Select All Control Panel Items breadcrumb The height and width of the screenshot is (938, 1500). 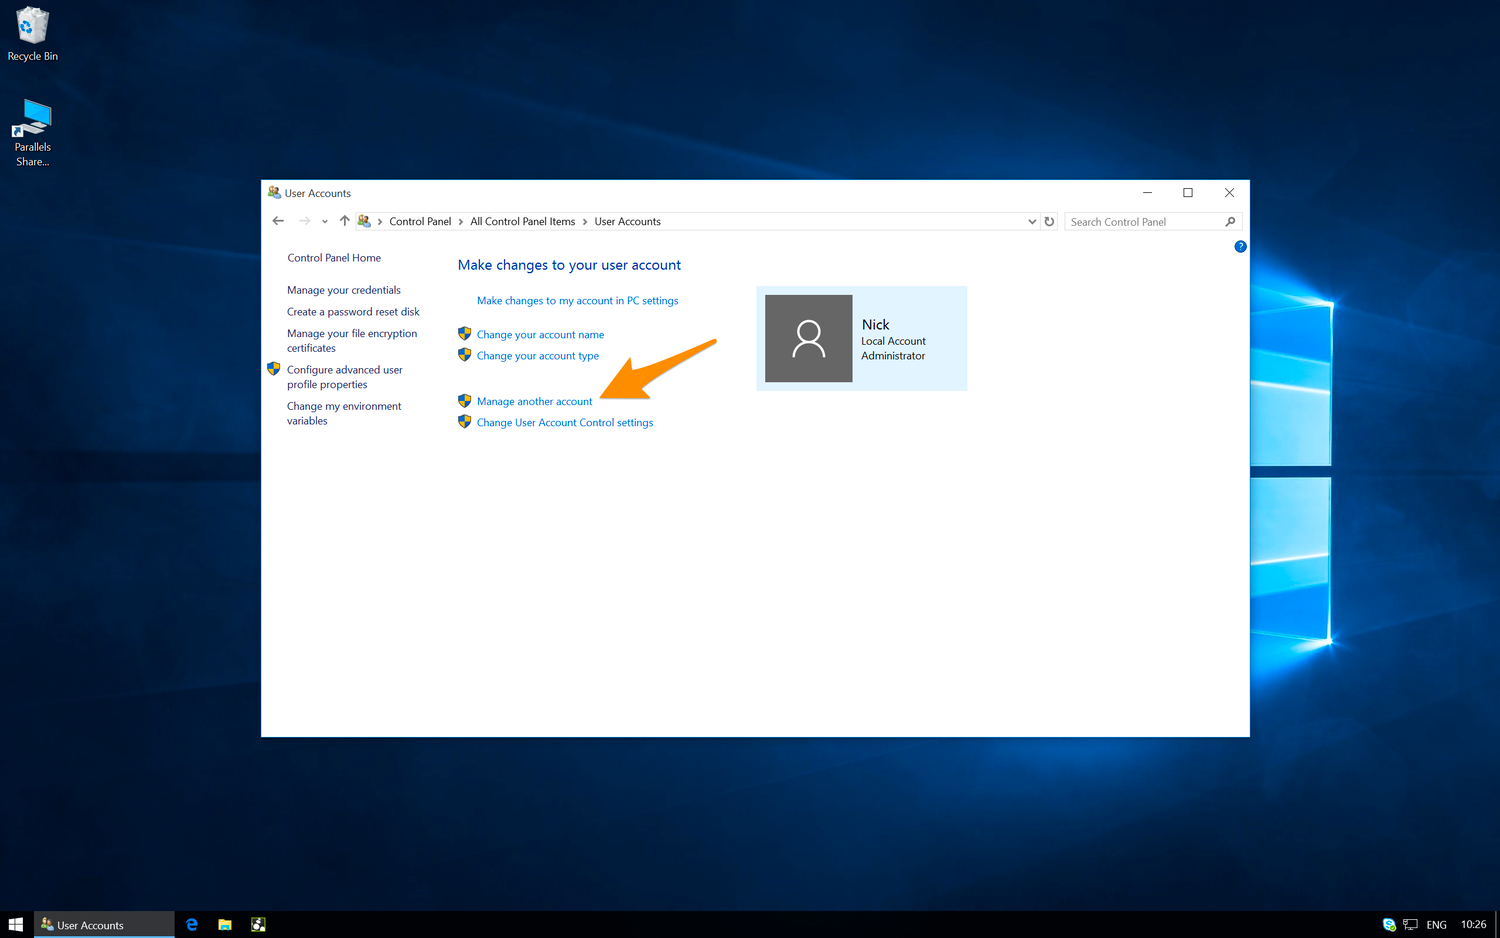pos(522,222)
